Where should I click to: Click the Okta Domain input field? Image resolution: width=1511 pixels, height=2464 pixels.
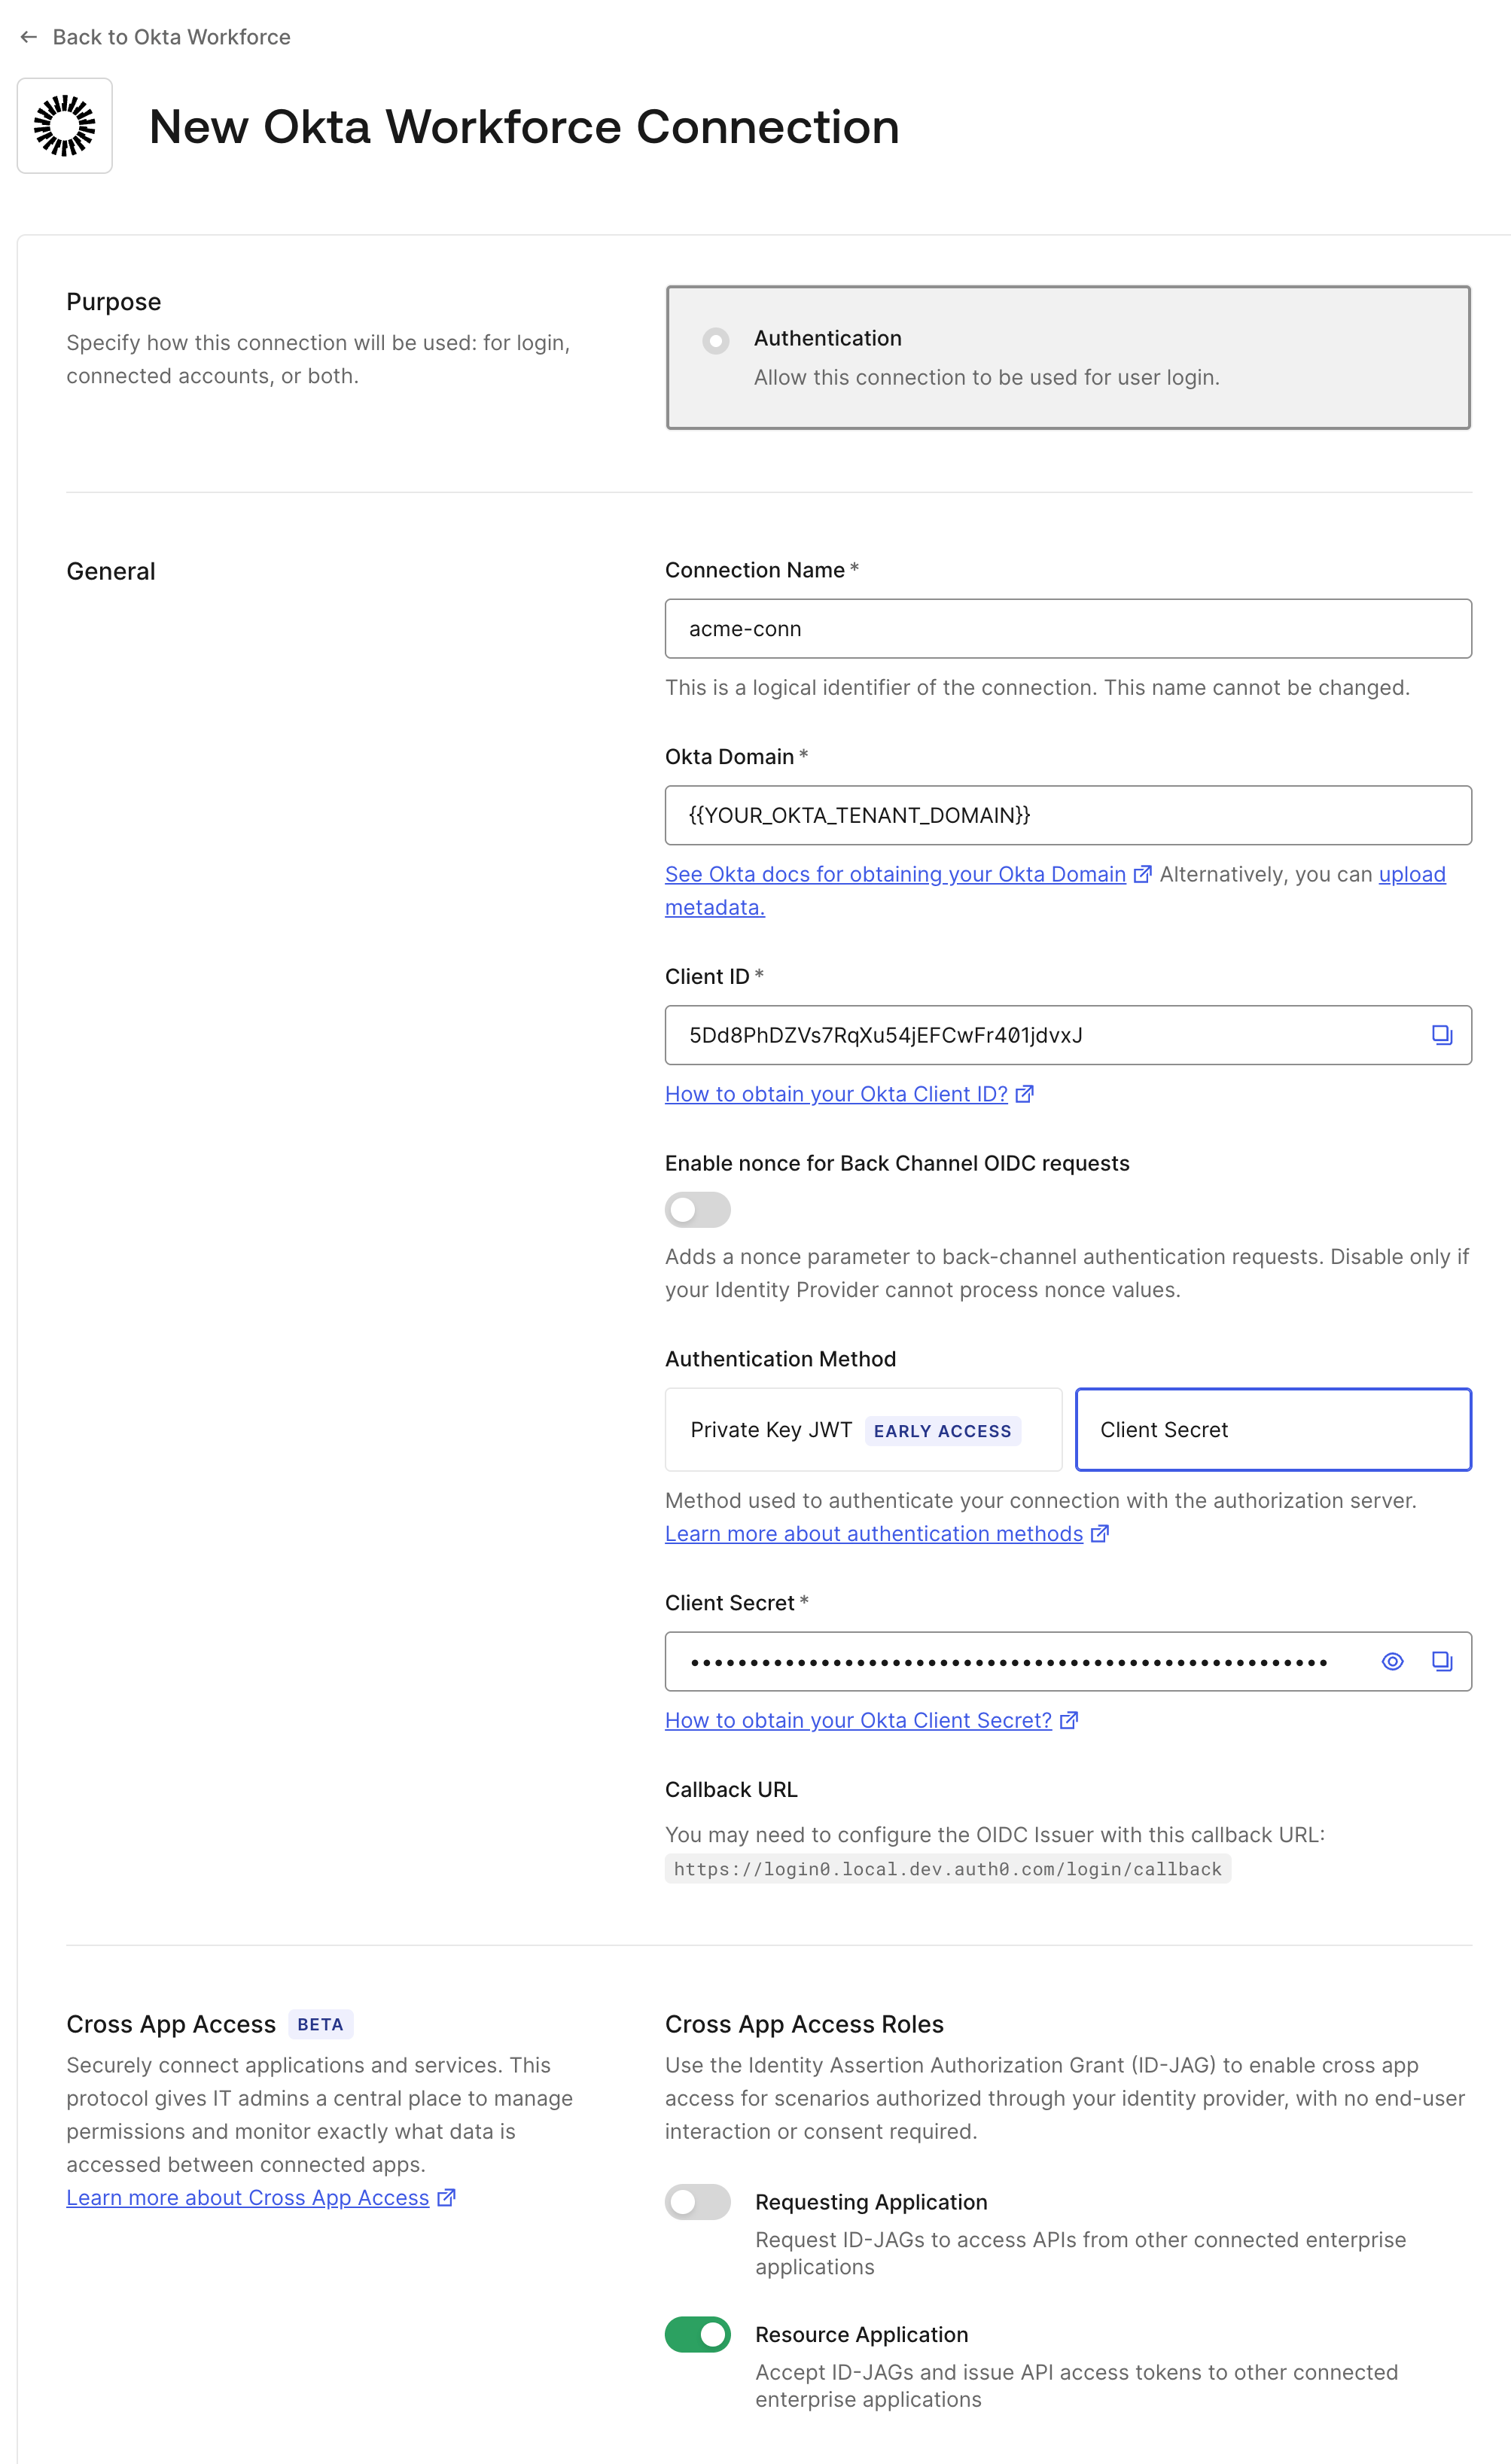coord(1068,815)
